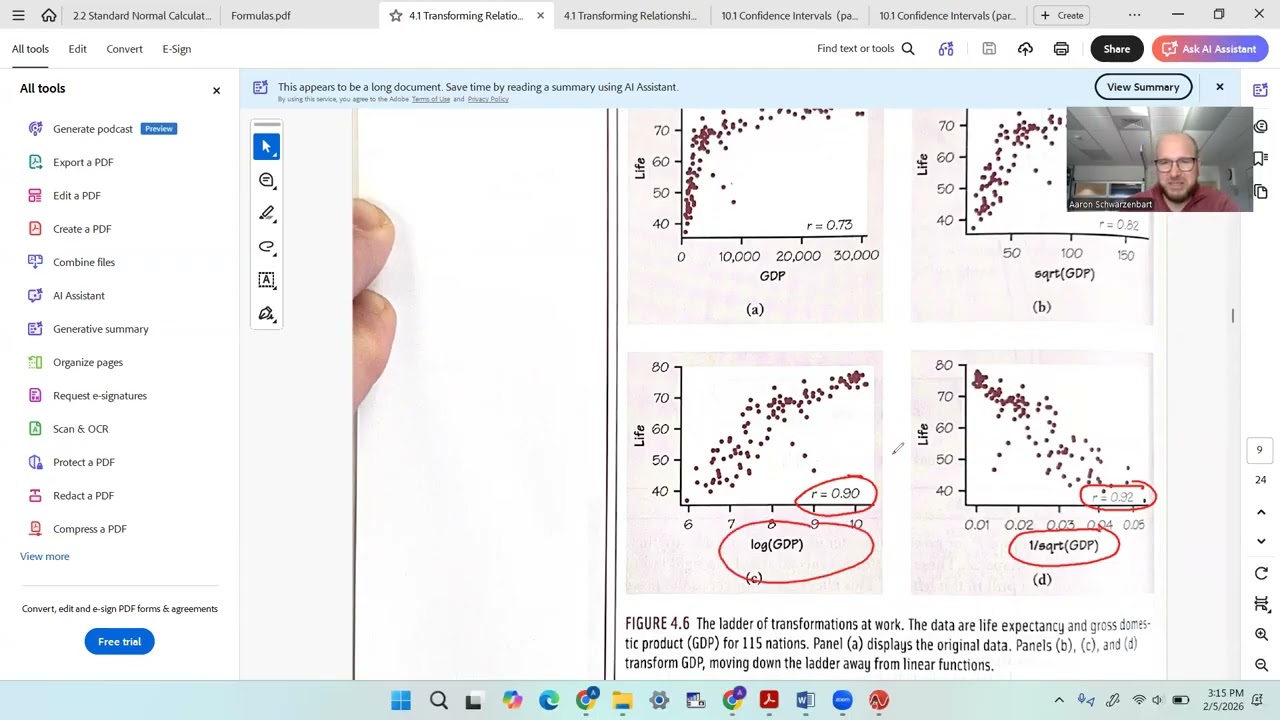This screenshot has width=1280, height=720.
Task: Open Windows Start menu
Action: (401, 700)
